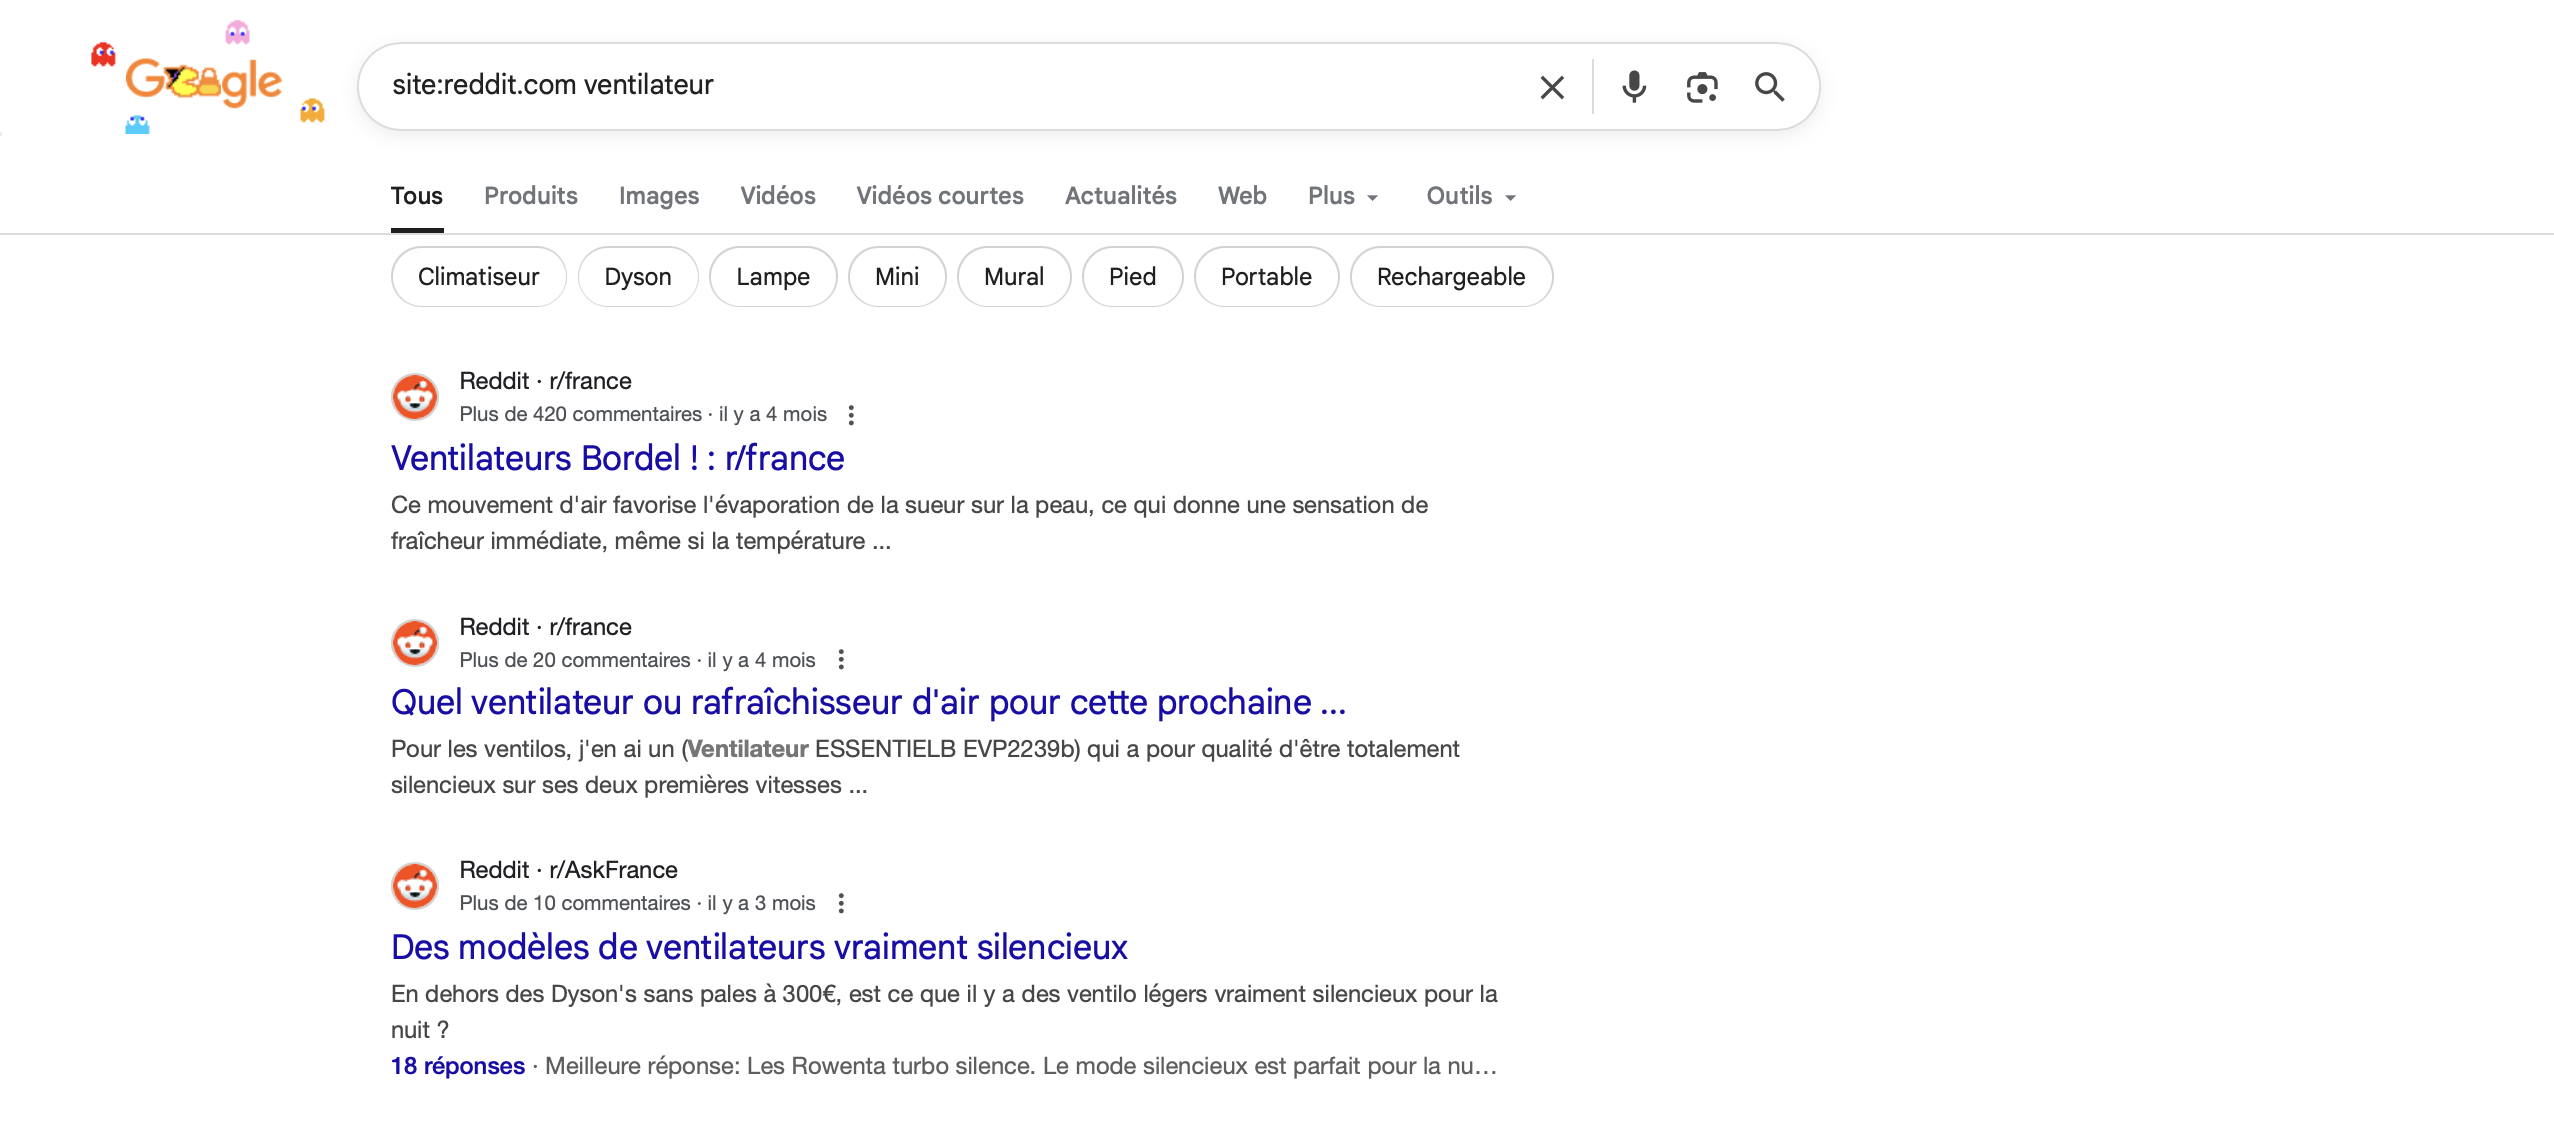Image resolution: width=2554 pixels, height=1124 pixels.
Task: Launch the search with the magnifier icon
Action: [x=1769, y=87]
